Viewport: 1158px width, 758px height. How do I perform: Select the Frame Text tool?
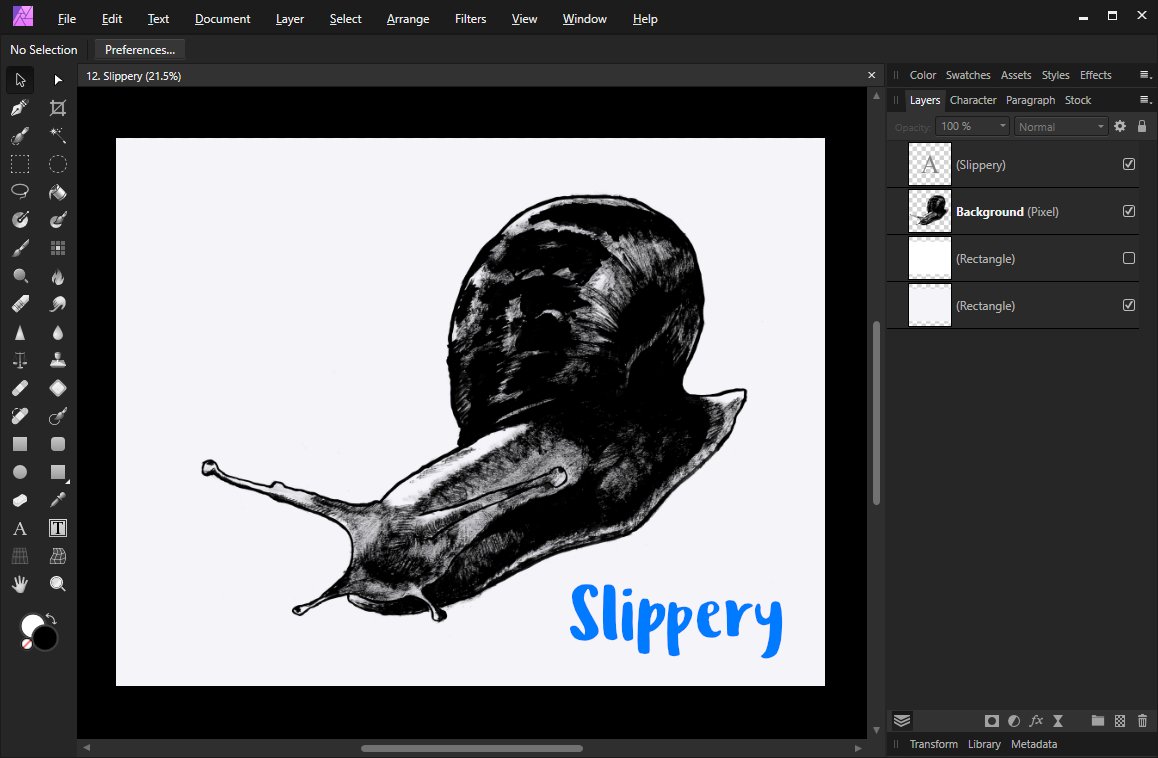click(x=58, y=528)
